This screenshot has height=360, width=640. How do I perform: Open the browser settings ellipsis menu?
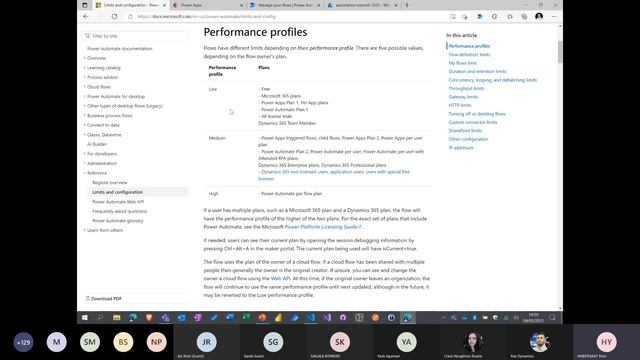pos(554,16)
